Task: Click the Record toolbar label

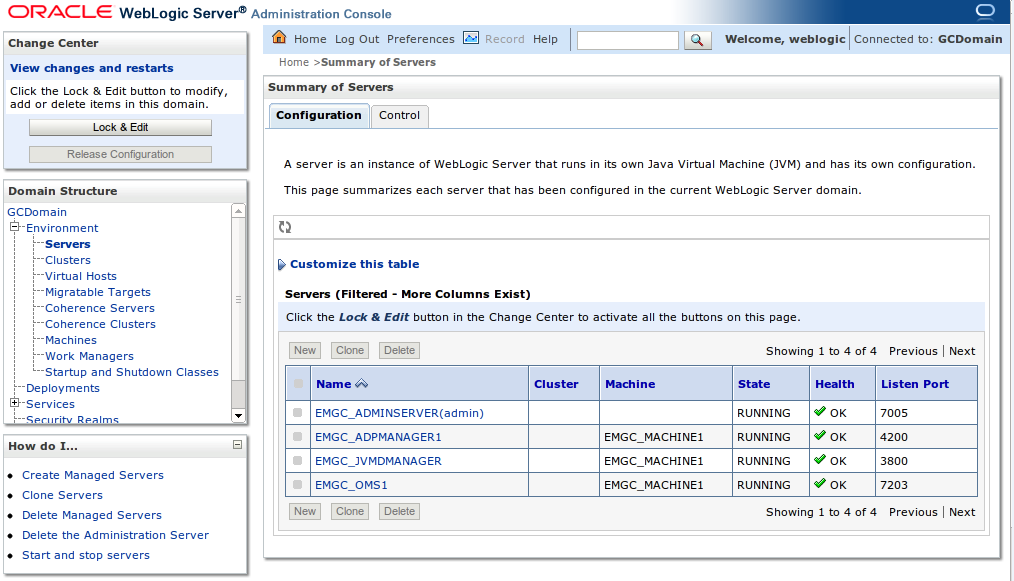Action: tap(504, 39)
